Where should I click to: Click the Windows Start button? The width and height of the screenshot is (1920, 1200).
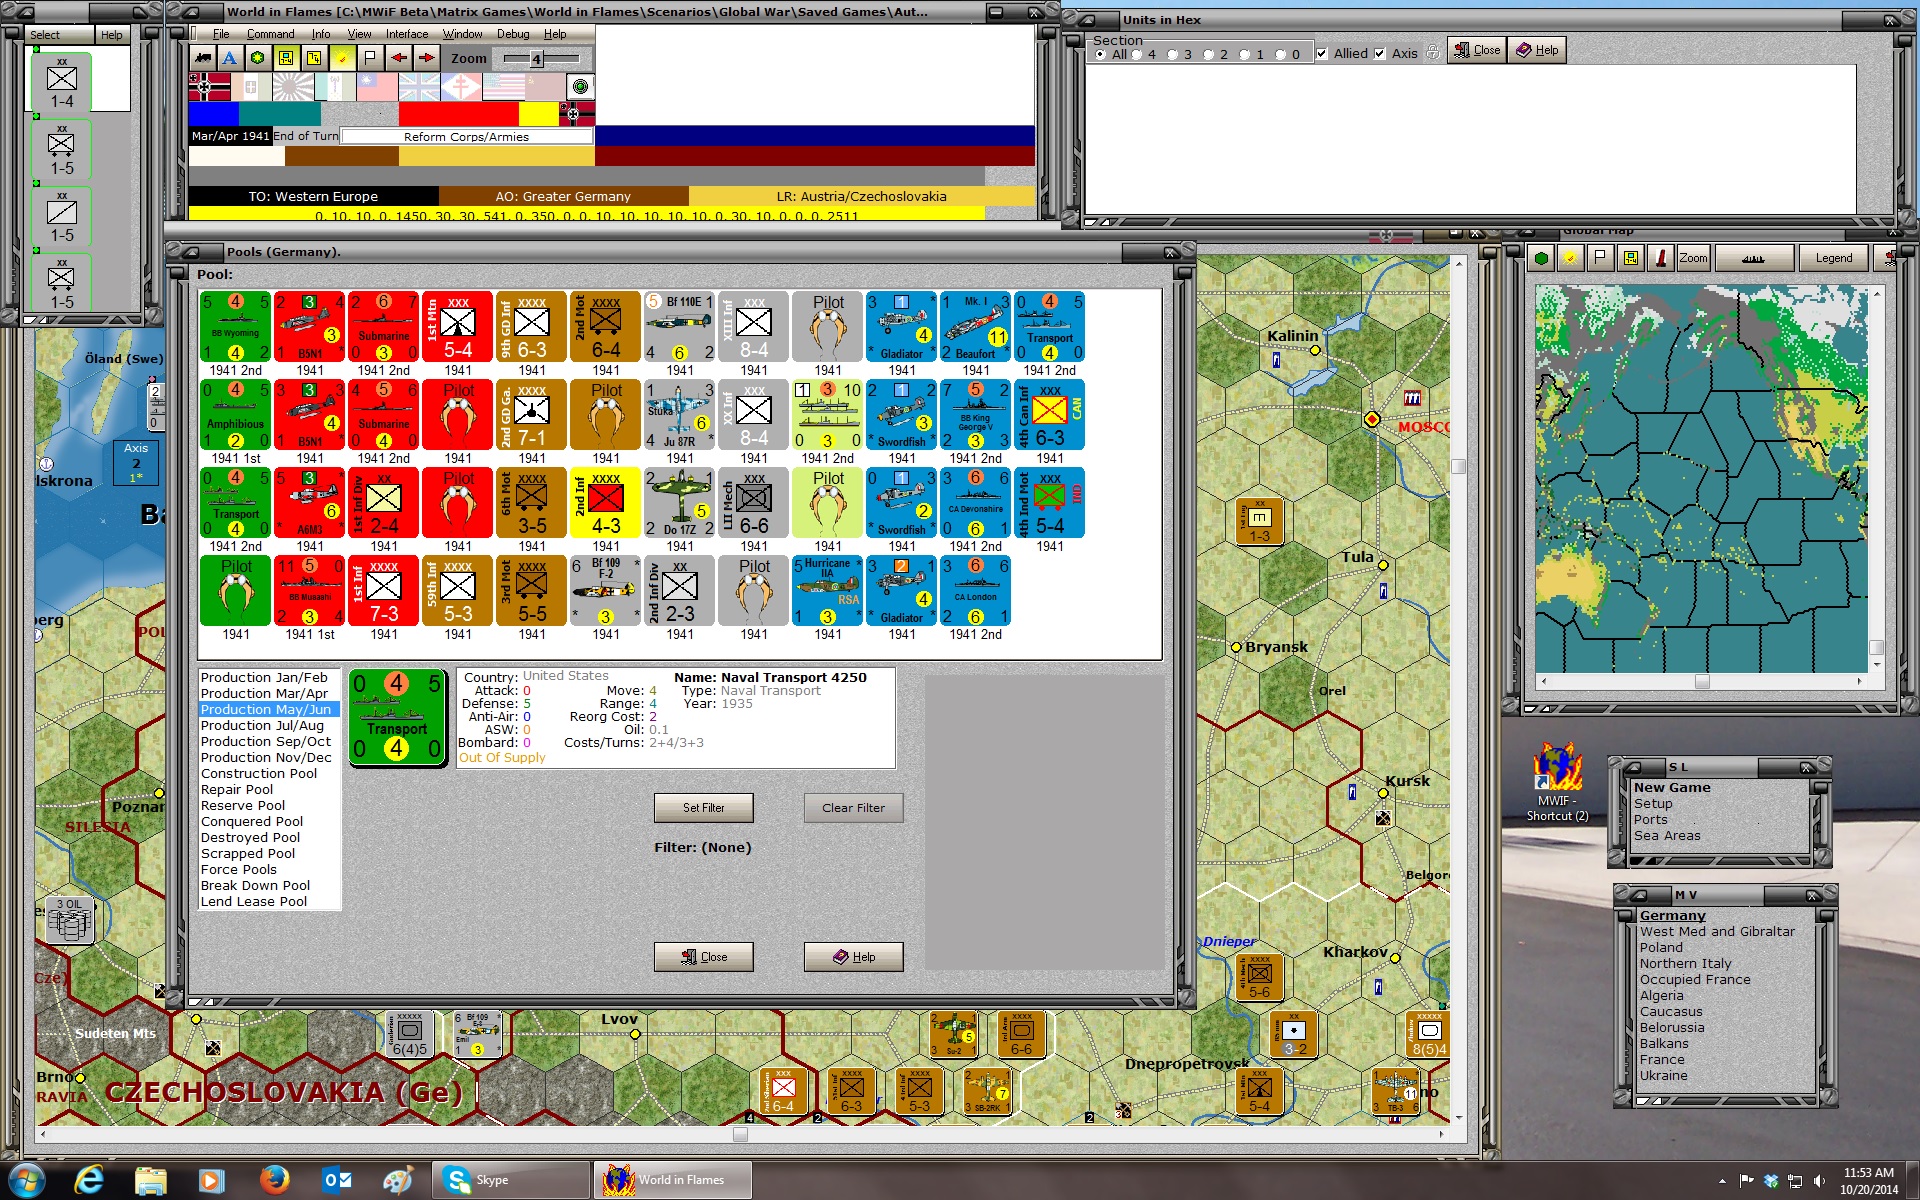pos(27,1180)
